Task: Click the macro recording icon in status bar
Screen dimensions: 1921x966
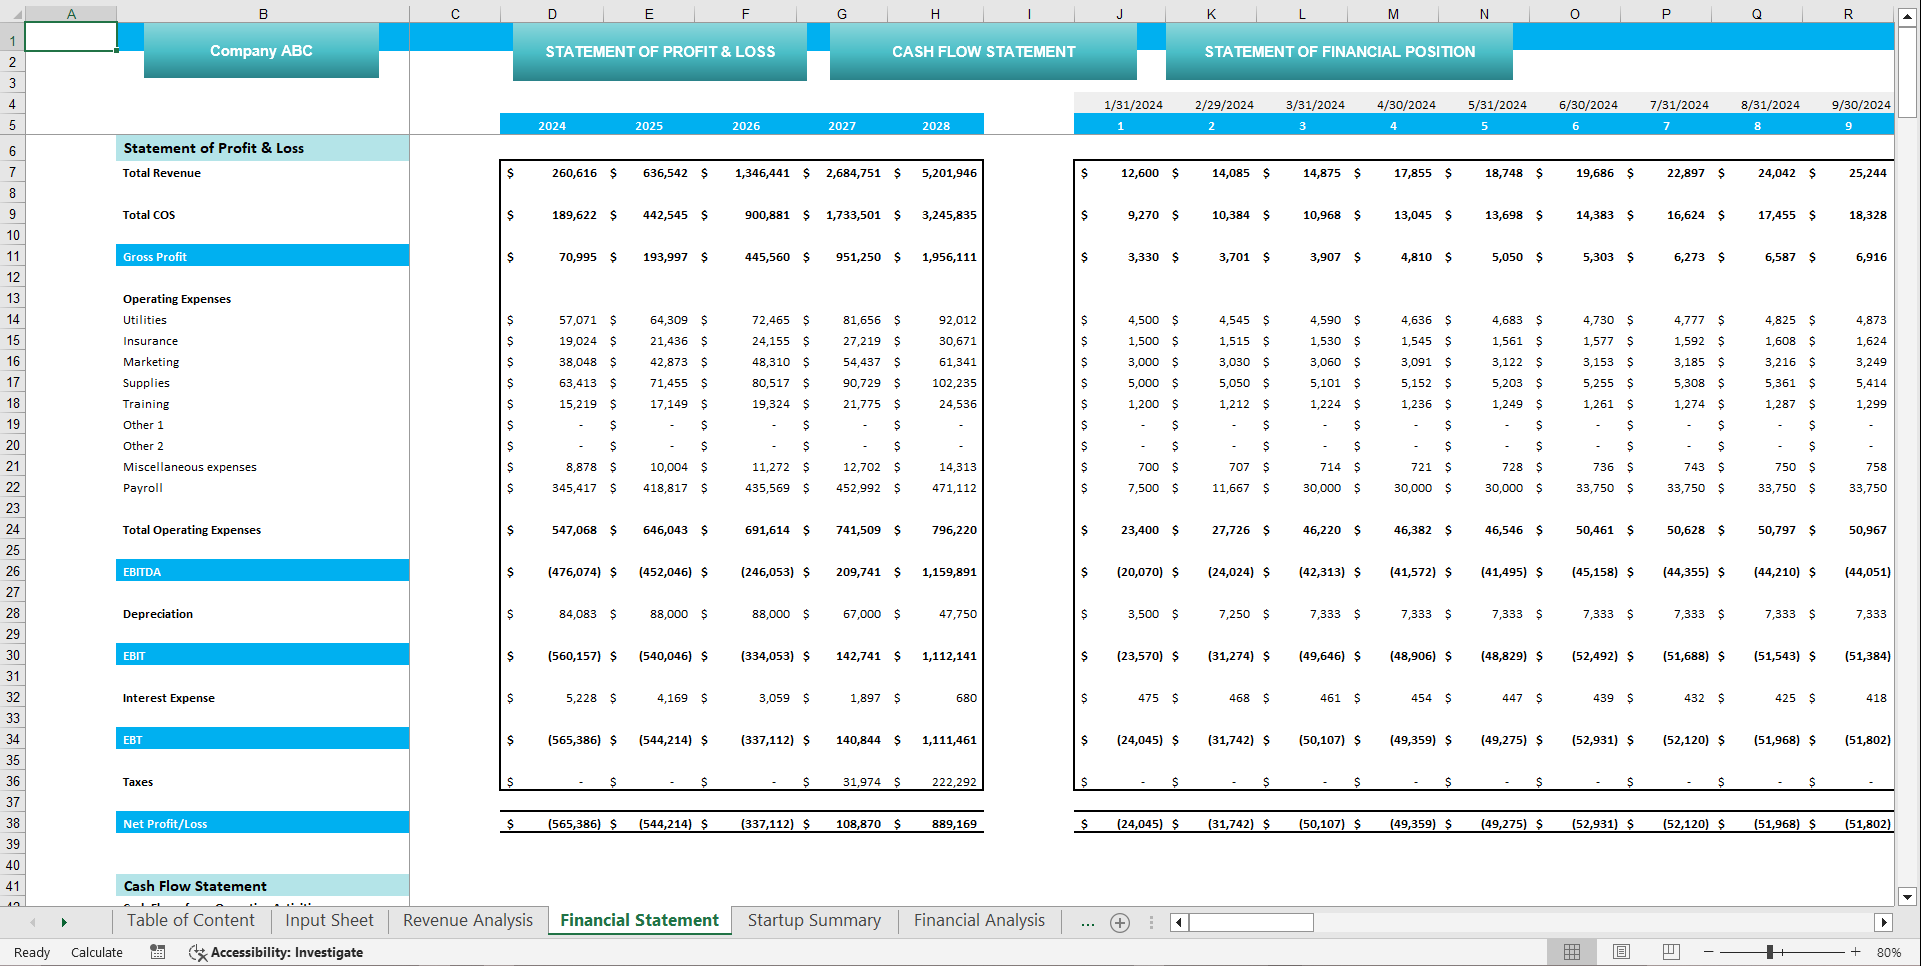Action: [157, 952]
